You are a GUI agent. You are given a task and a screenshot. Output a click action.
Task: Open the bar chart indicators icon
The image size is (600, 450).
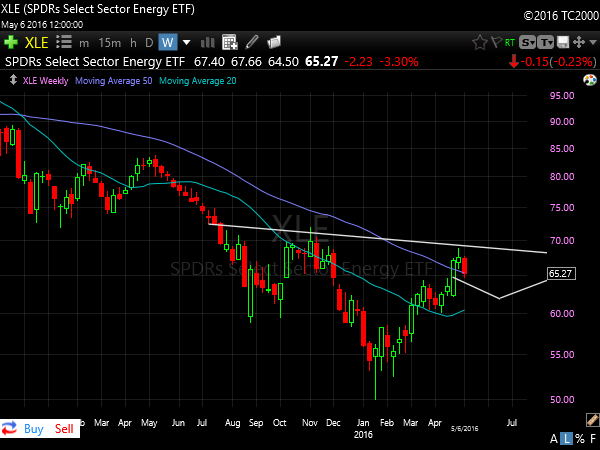pos(208,42)
